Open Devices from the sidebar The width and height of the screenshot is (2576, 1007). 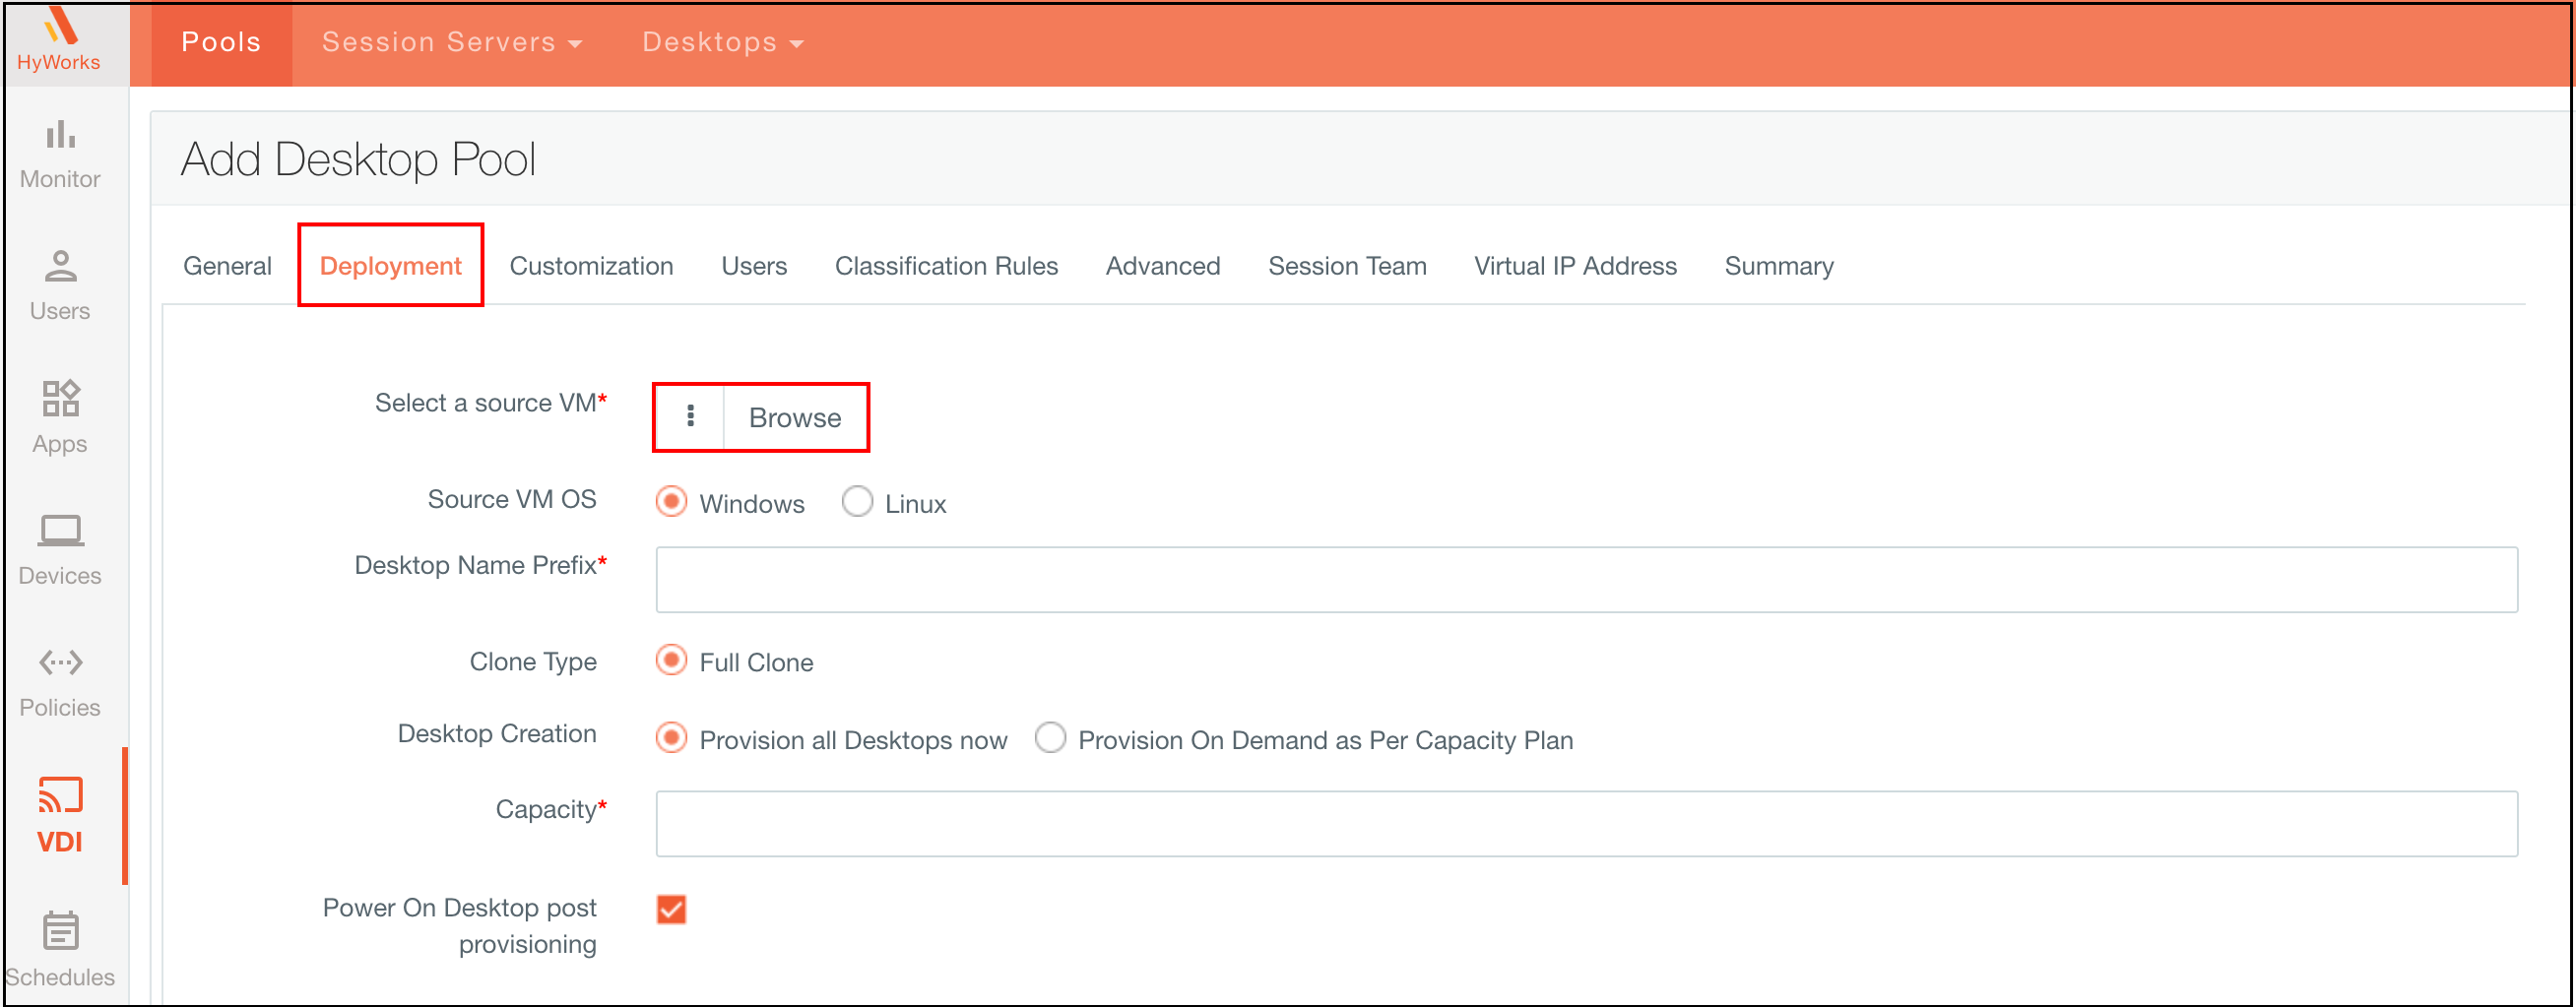[x=60, y=550]
